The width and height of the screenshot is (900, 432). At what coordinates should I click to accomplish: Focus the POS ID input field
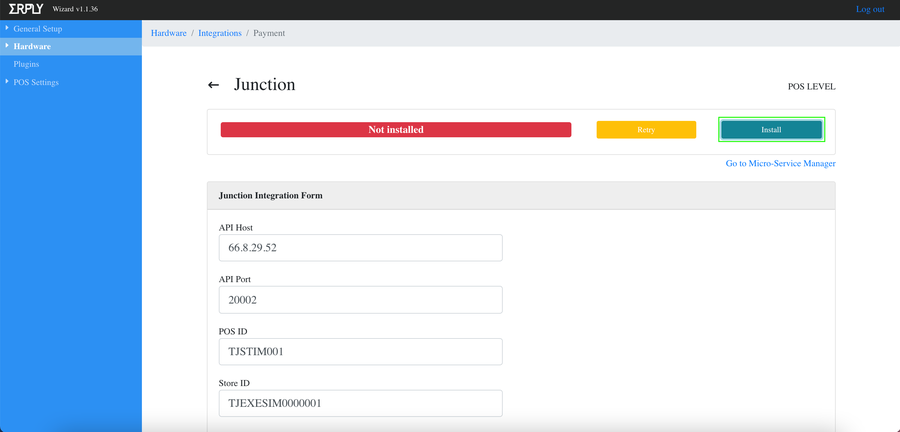(360, 352)
